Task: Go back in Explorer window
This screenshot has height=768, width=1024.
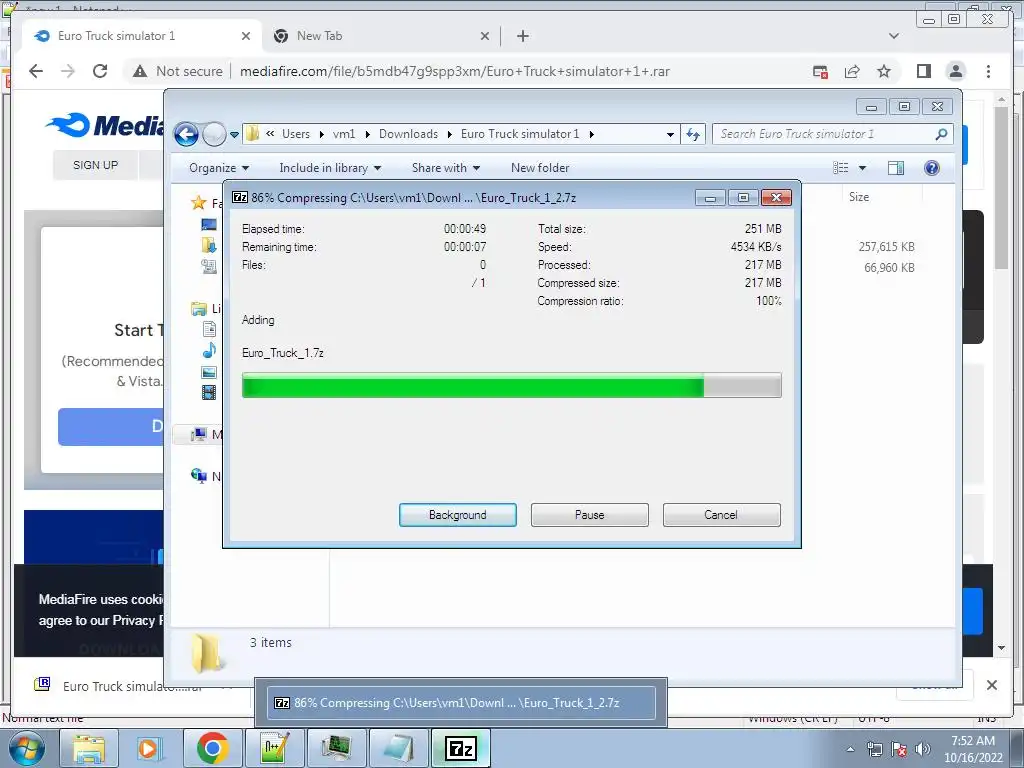Action: [x=186, y=135]
